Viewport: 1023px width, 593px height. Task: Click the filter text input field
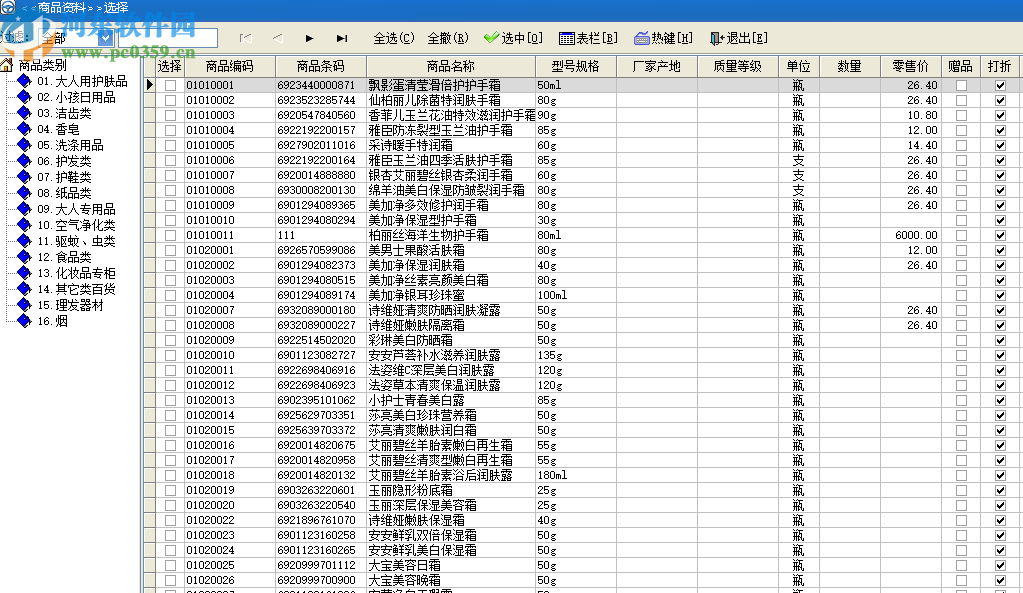pos(166,38)
